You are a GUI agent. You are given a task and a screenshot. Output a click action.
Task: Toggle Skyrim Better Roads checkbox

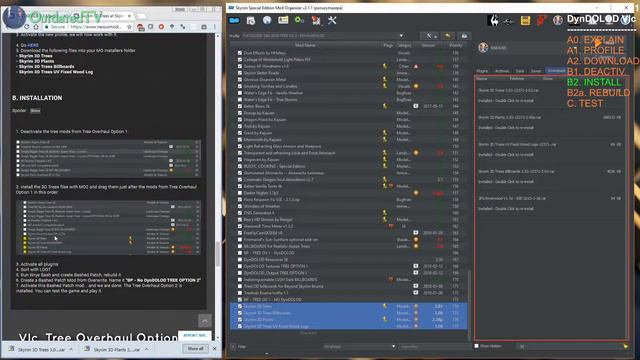pyautogui.click(x=240, y=73)
